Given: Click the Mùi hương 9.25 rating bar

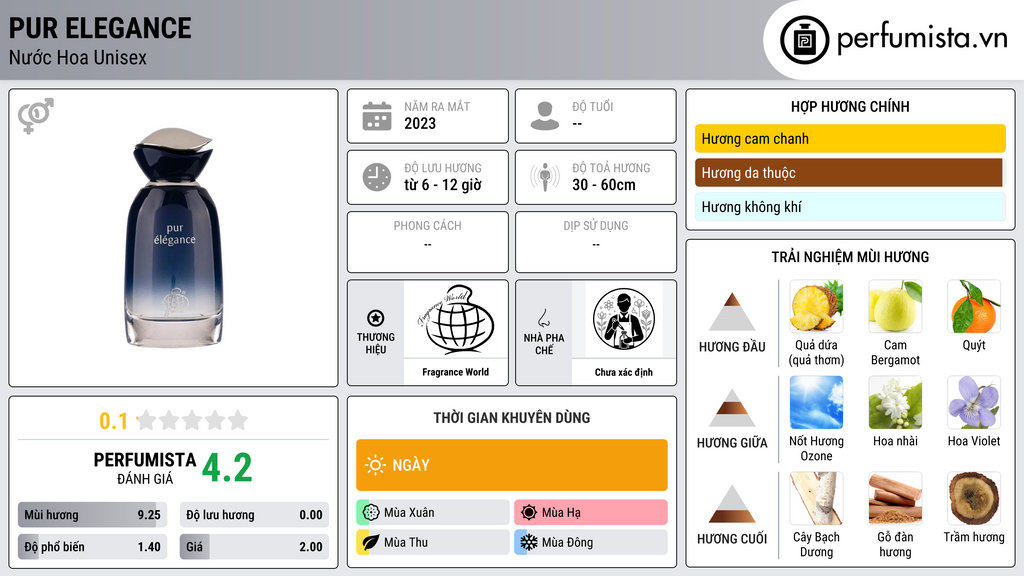Looking at the screenshot, I should click(x=92, y=515).
